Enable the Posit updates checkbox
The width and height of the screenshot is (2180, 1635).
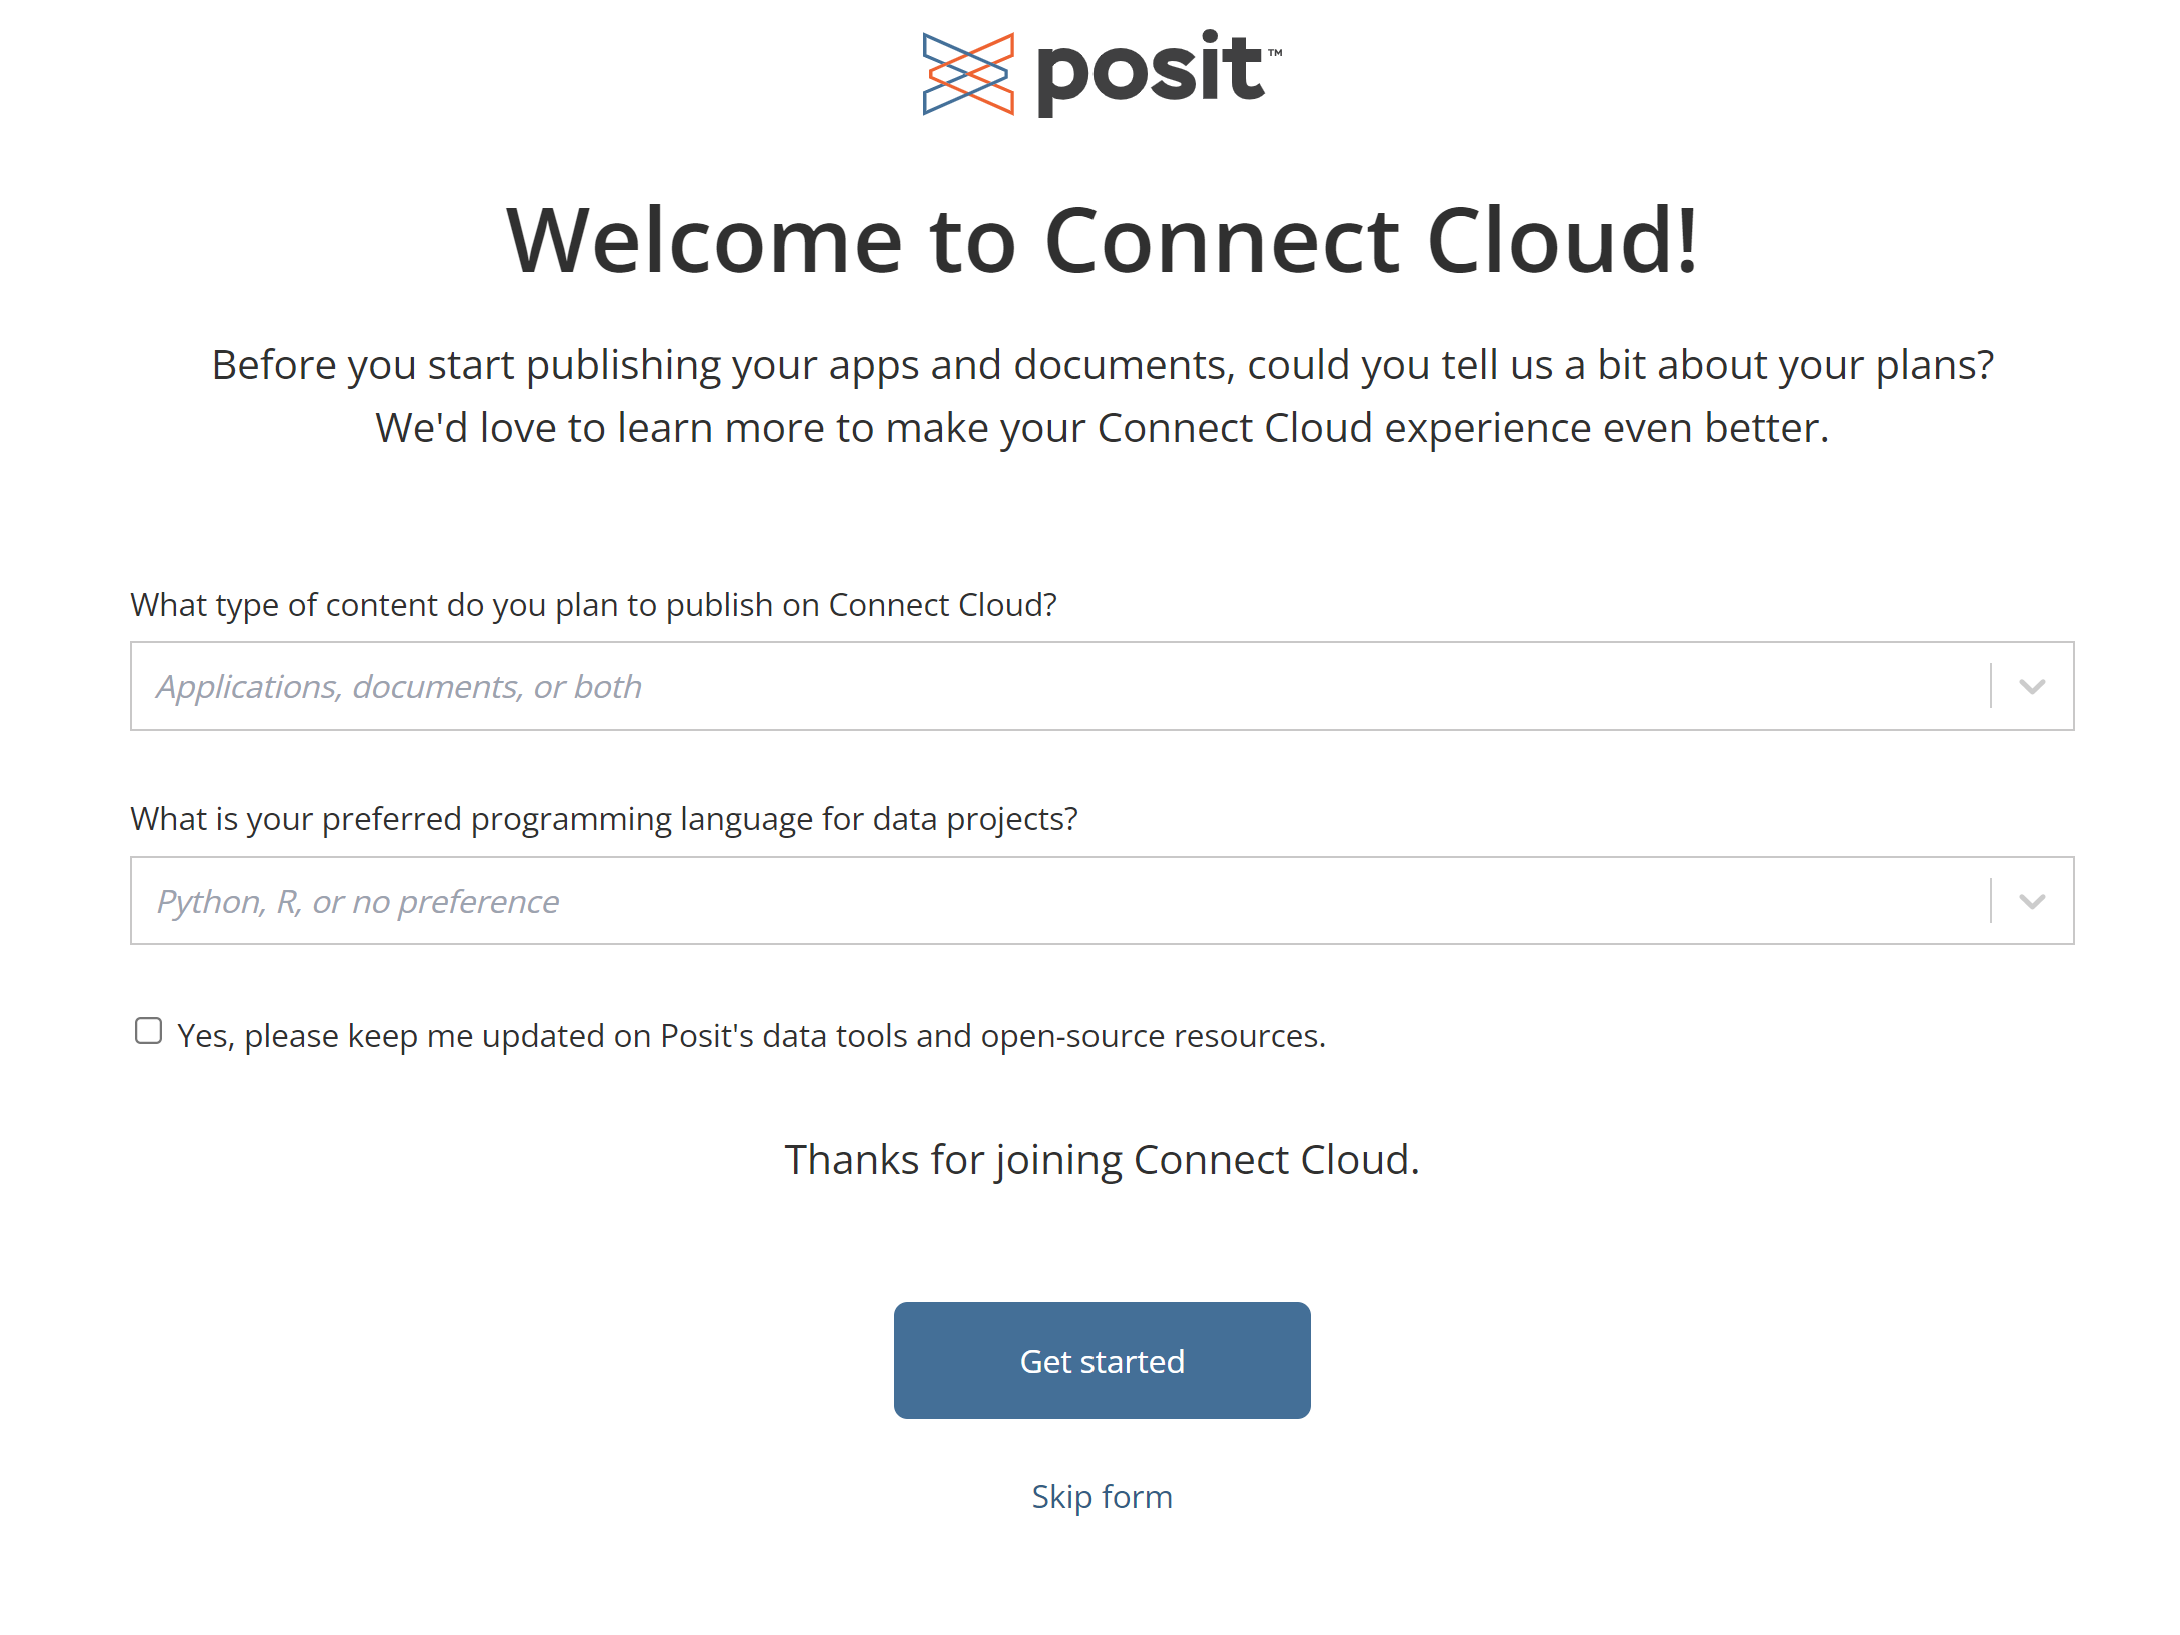coord(149,1031)
